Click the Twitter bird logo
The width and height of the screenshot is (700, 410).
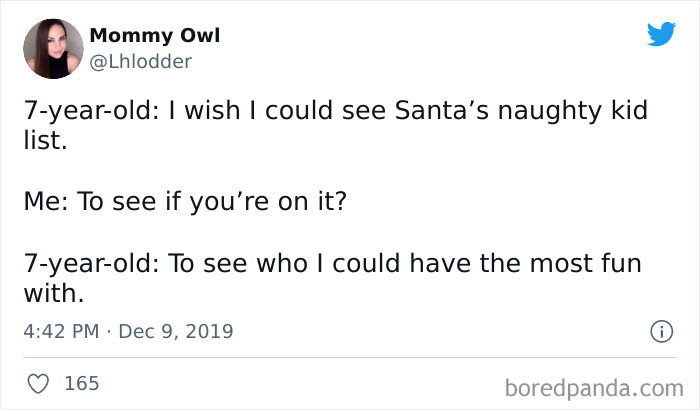pyautogui.click(x=661, y=35)
